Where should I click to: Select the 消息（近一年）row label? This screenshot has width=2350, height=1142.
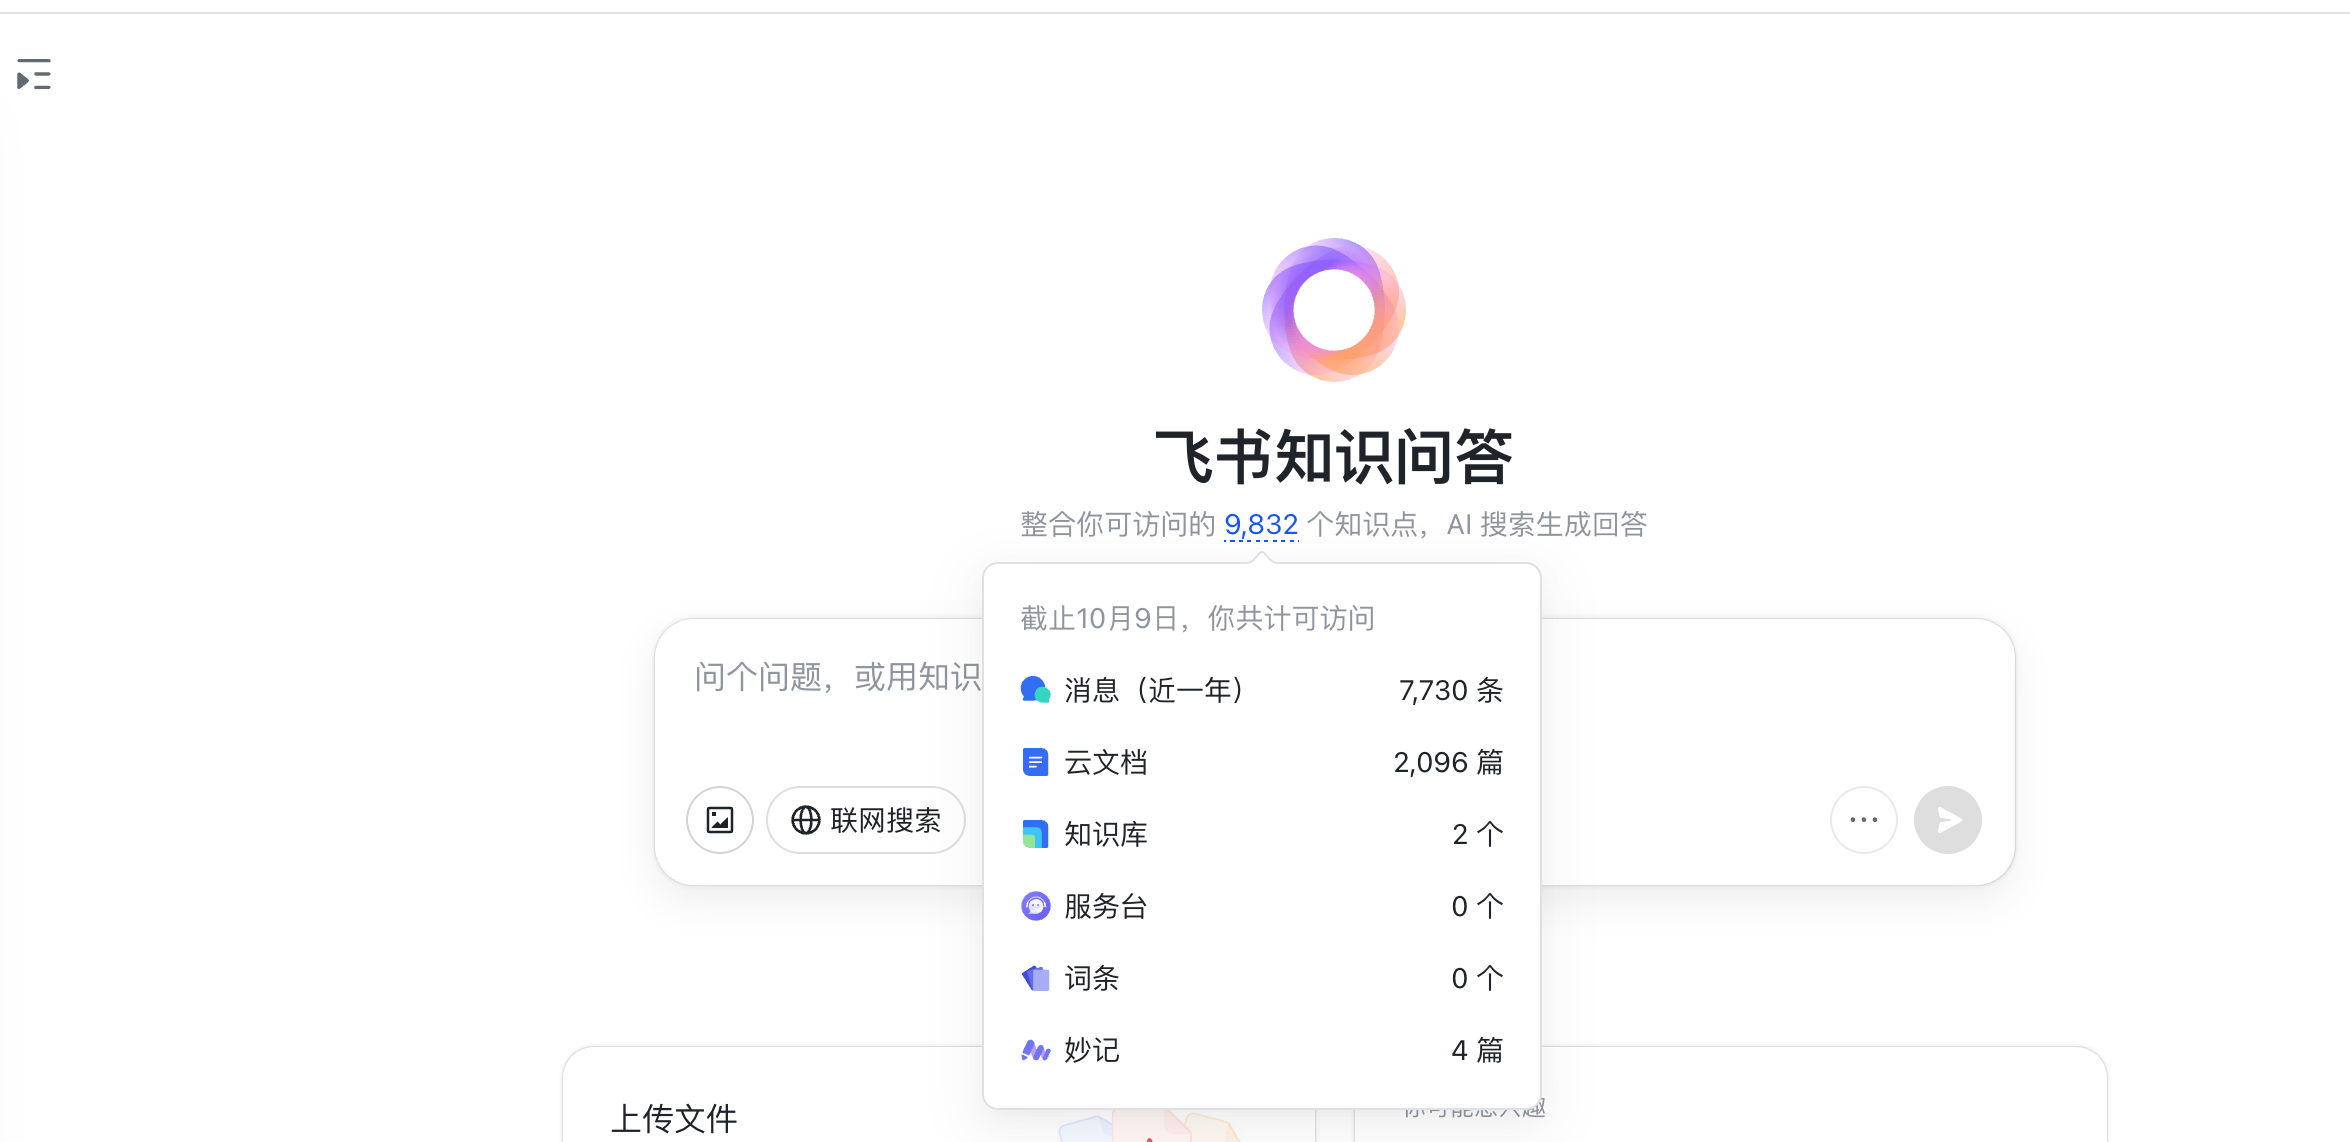(1154, 690)
